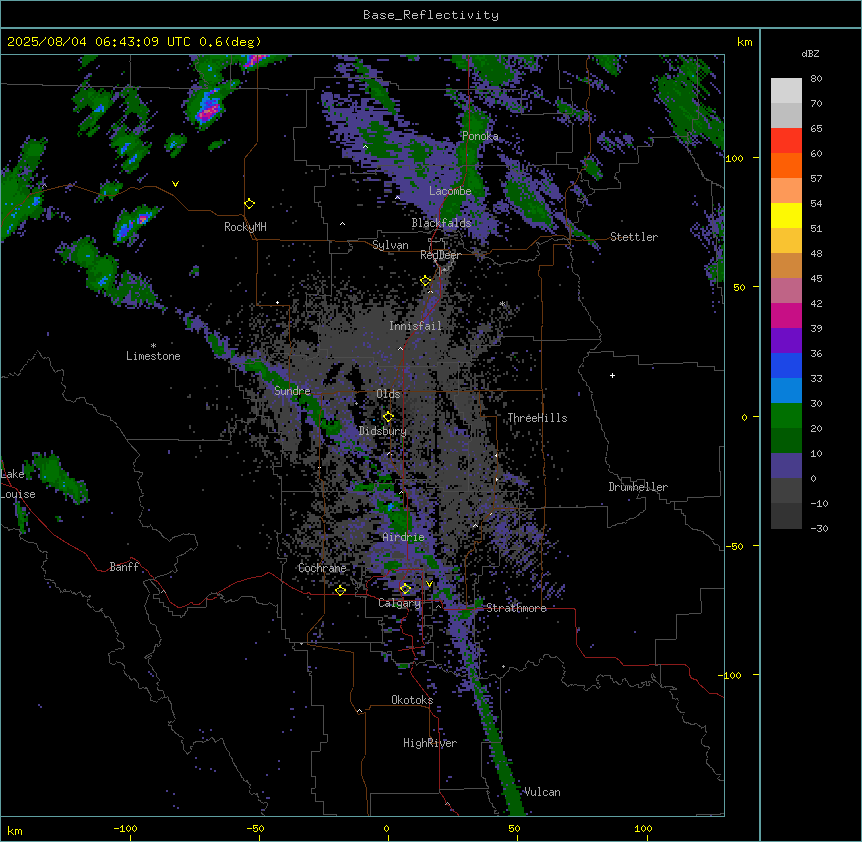This screenshot has width=862, height=842.
Task: Click the 0.6(deg) elevation angle text
Action: click(x=230, y=42)
